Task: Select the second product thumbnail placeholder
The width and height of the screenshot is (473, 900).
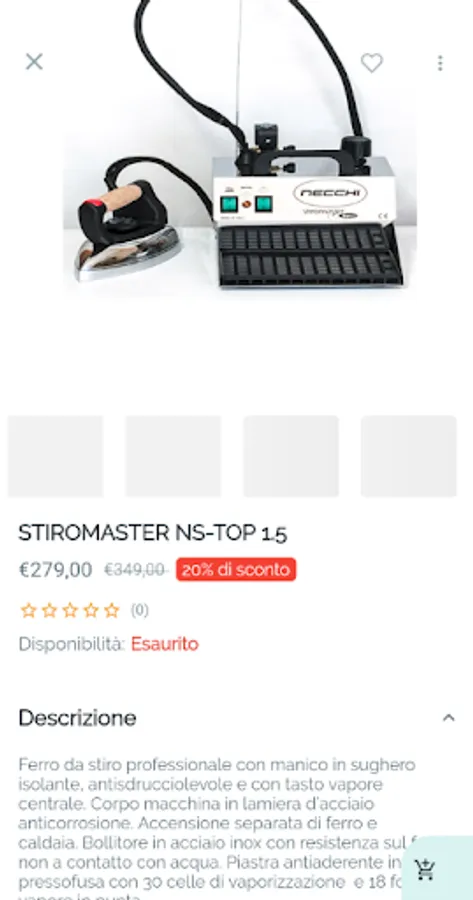Action: click(x=173, y=456)
